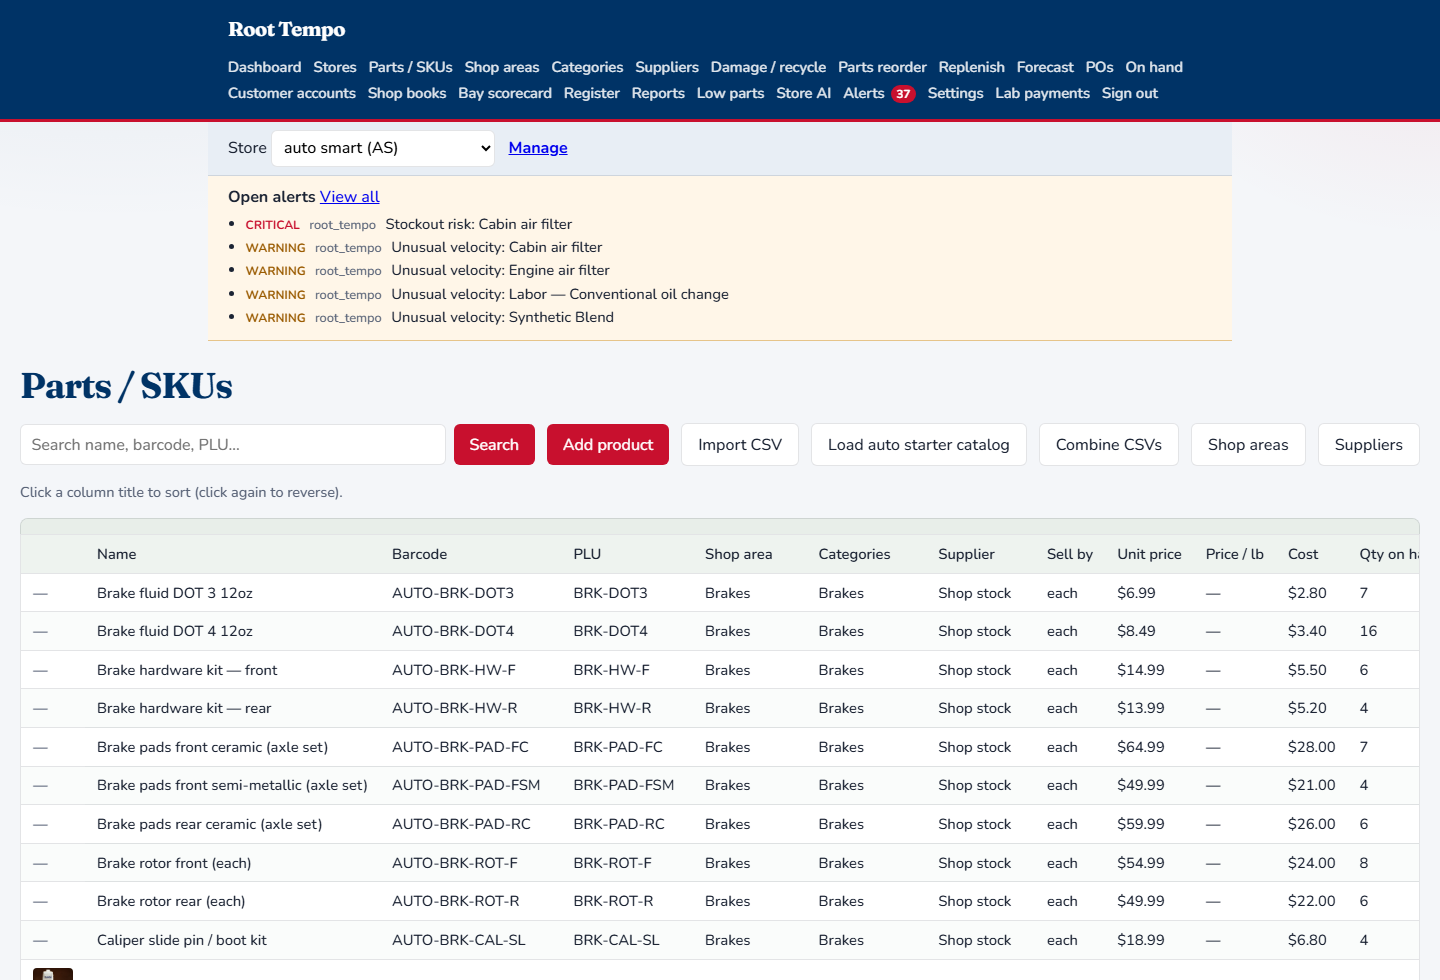Open the product thumbnail image
1440x980 pixels.
pos(53,974)
